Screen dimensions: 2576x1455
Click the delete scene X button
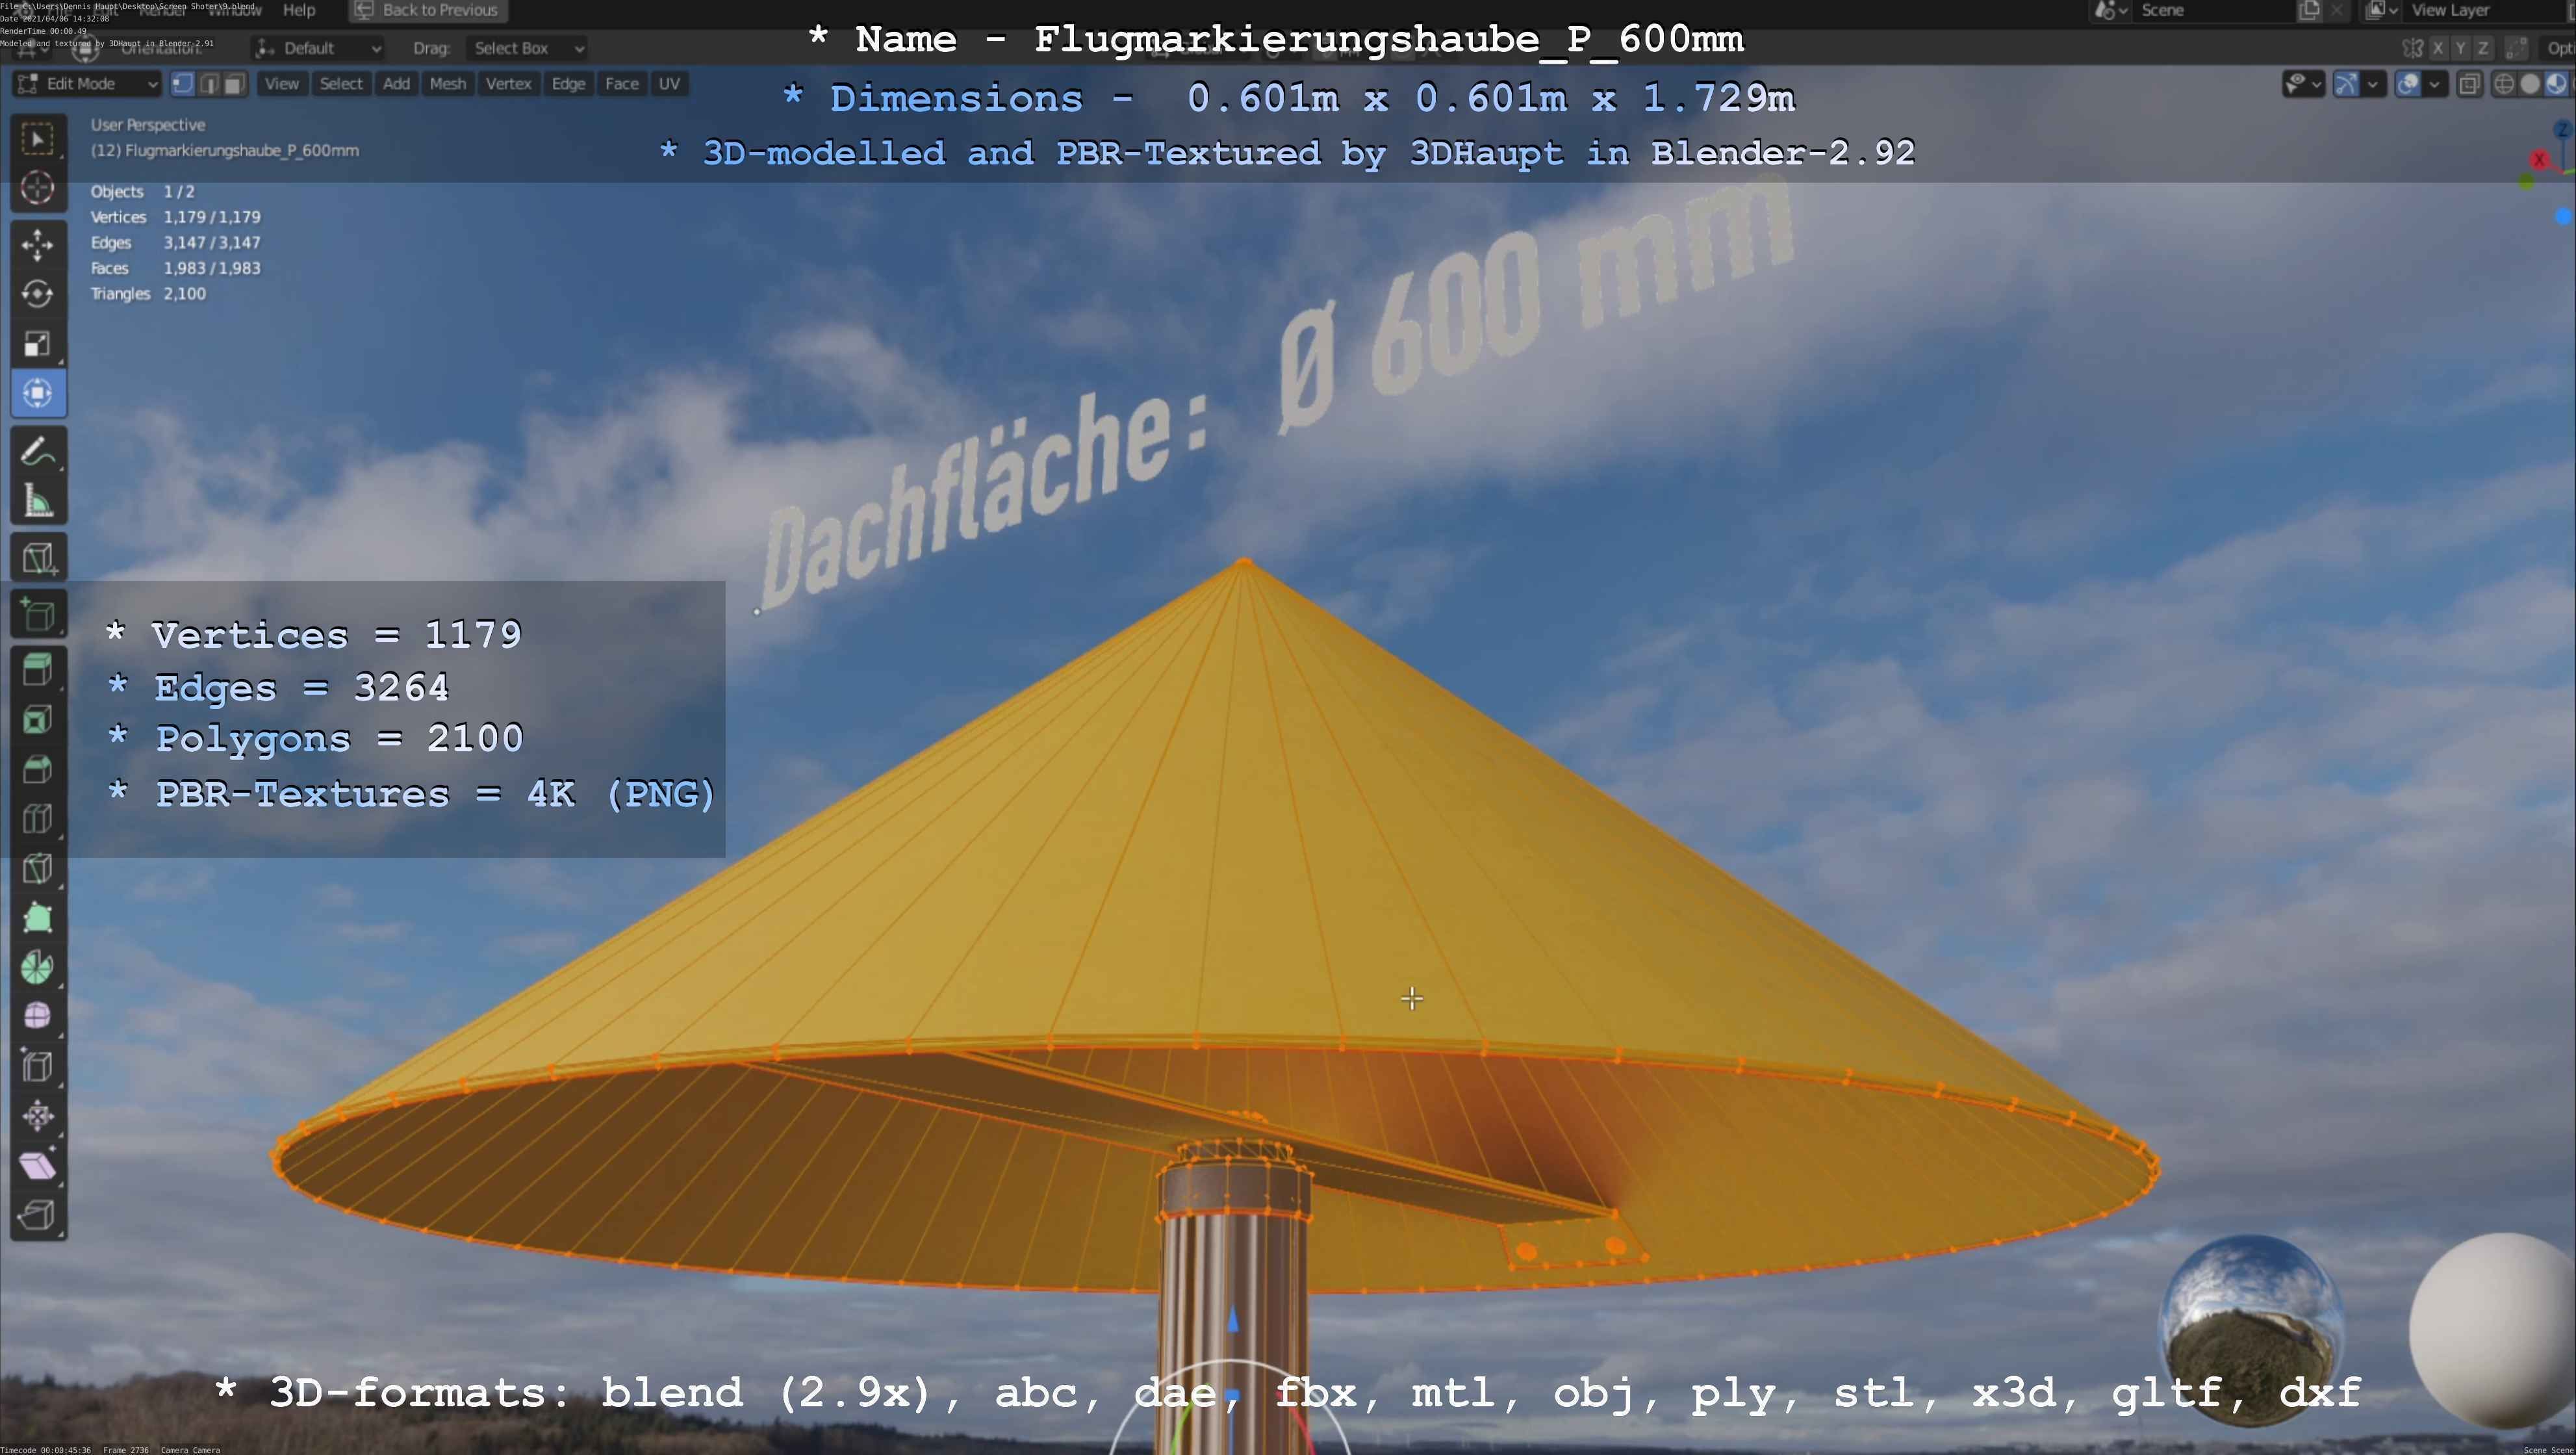pos(2336,10)
